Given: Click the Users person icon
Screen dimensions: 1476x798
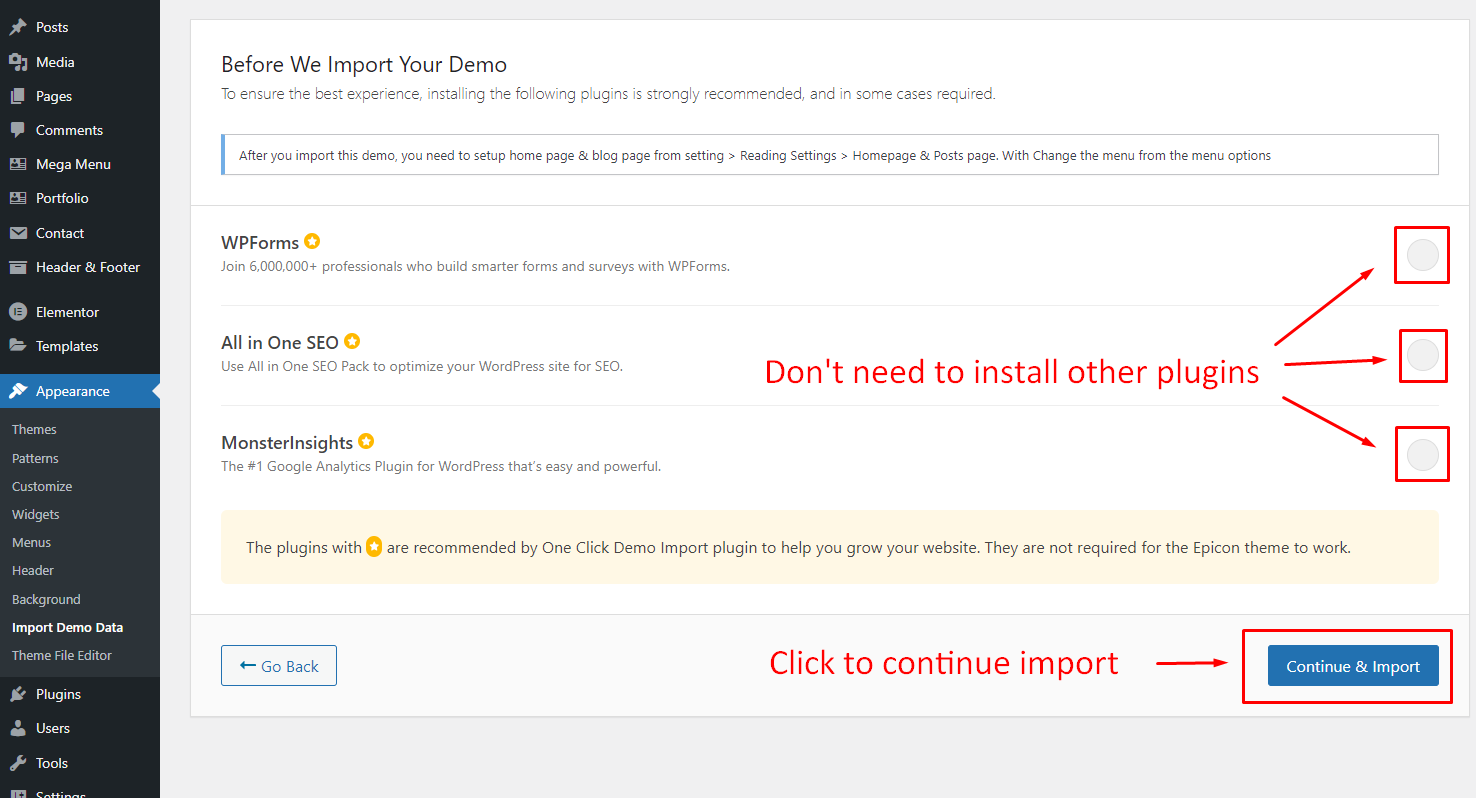Looking at the screenshot, I should pyautogui.click(x=18, y=728).
